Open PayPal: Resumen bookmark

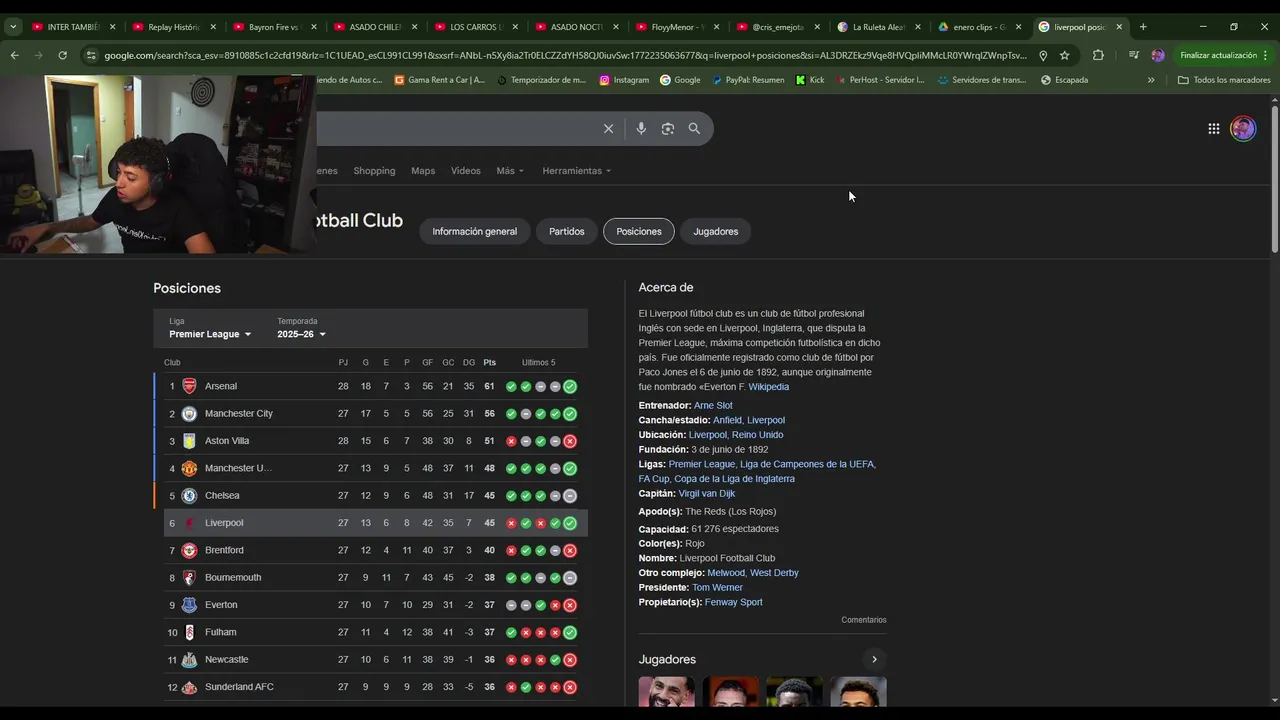coord(748,80)
